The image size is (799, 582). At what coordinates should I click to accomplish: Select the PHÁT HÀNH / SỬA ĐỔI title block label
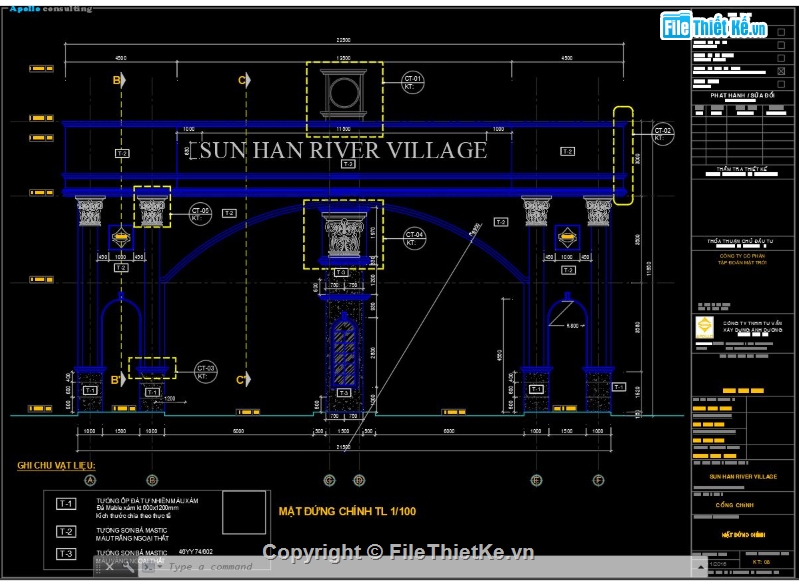point(742,95)
